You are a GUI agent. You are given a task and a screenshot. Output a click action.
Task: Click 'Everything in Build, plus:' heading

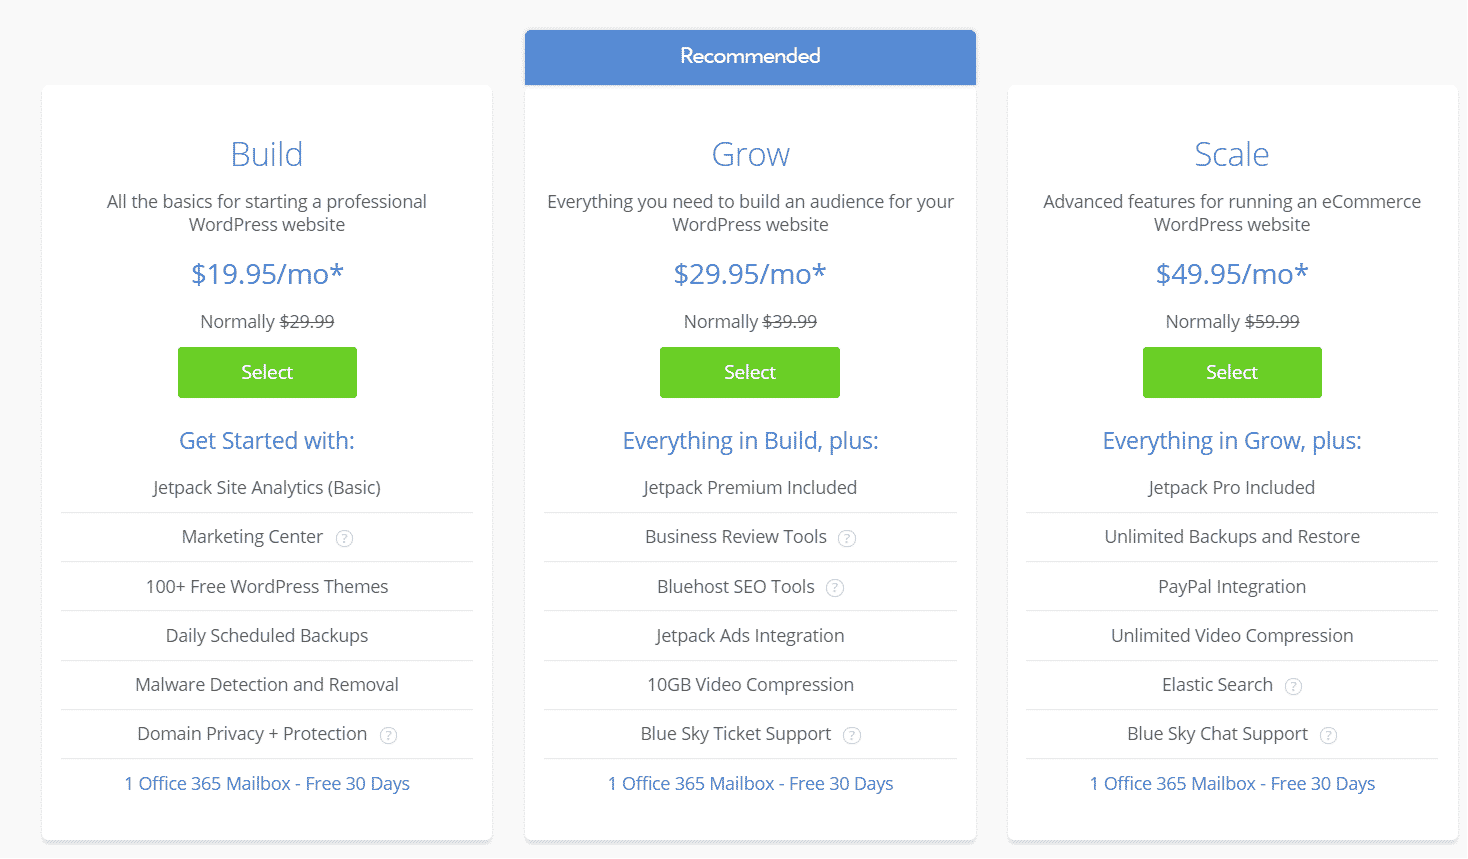tap(750, 441)
